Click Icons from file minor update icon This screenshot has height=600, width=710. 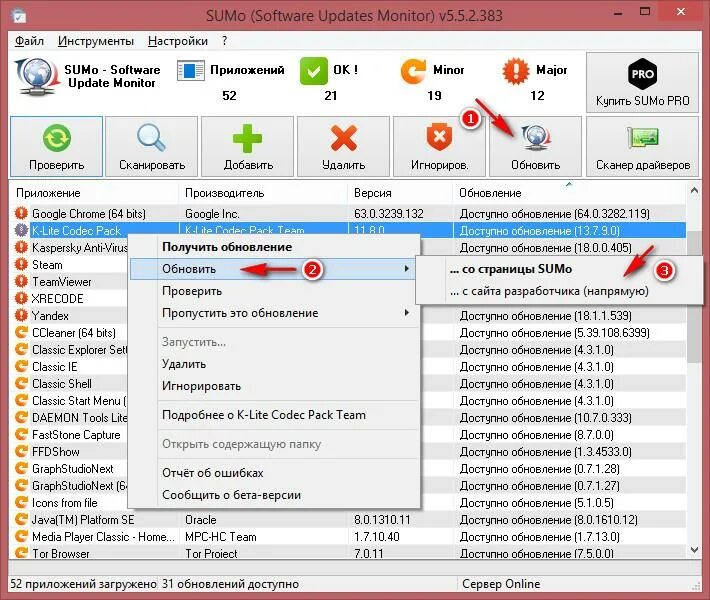tap(21, 503)
